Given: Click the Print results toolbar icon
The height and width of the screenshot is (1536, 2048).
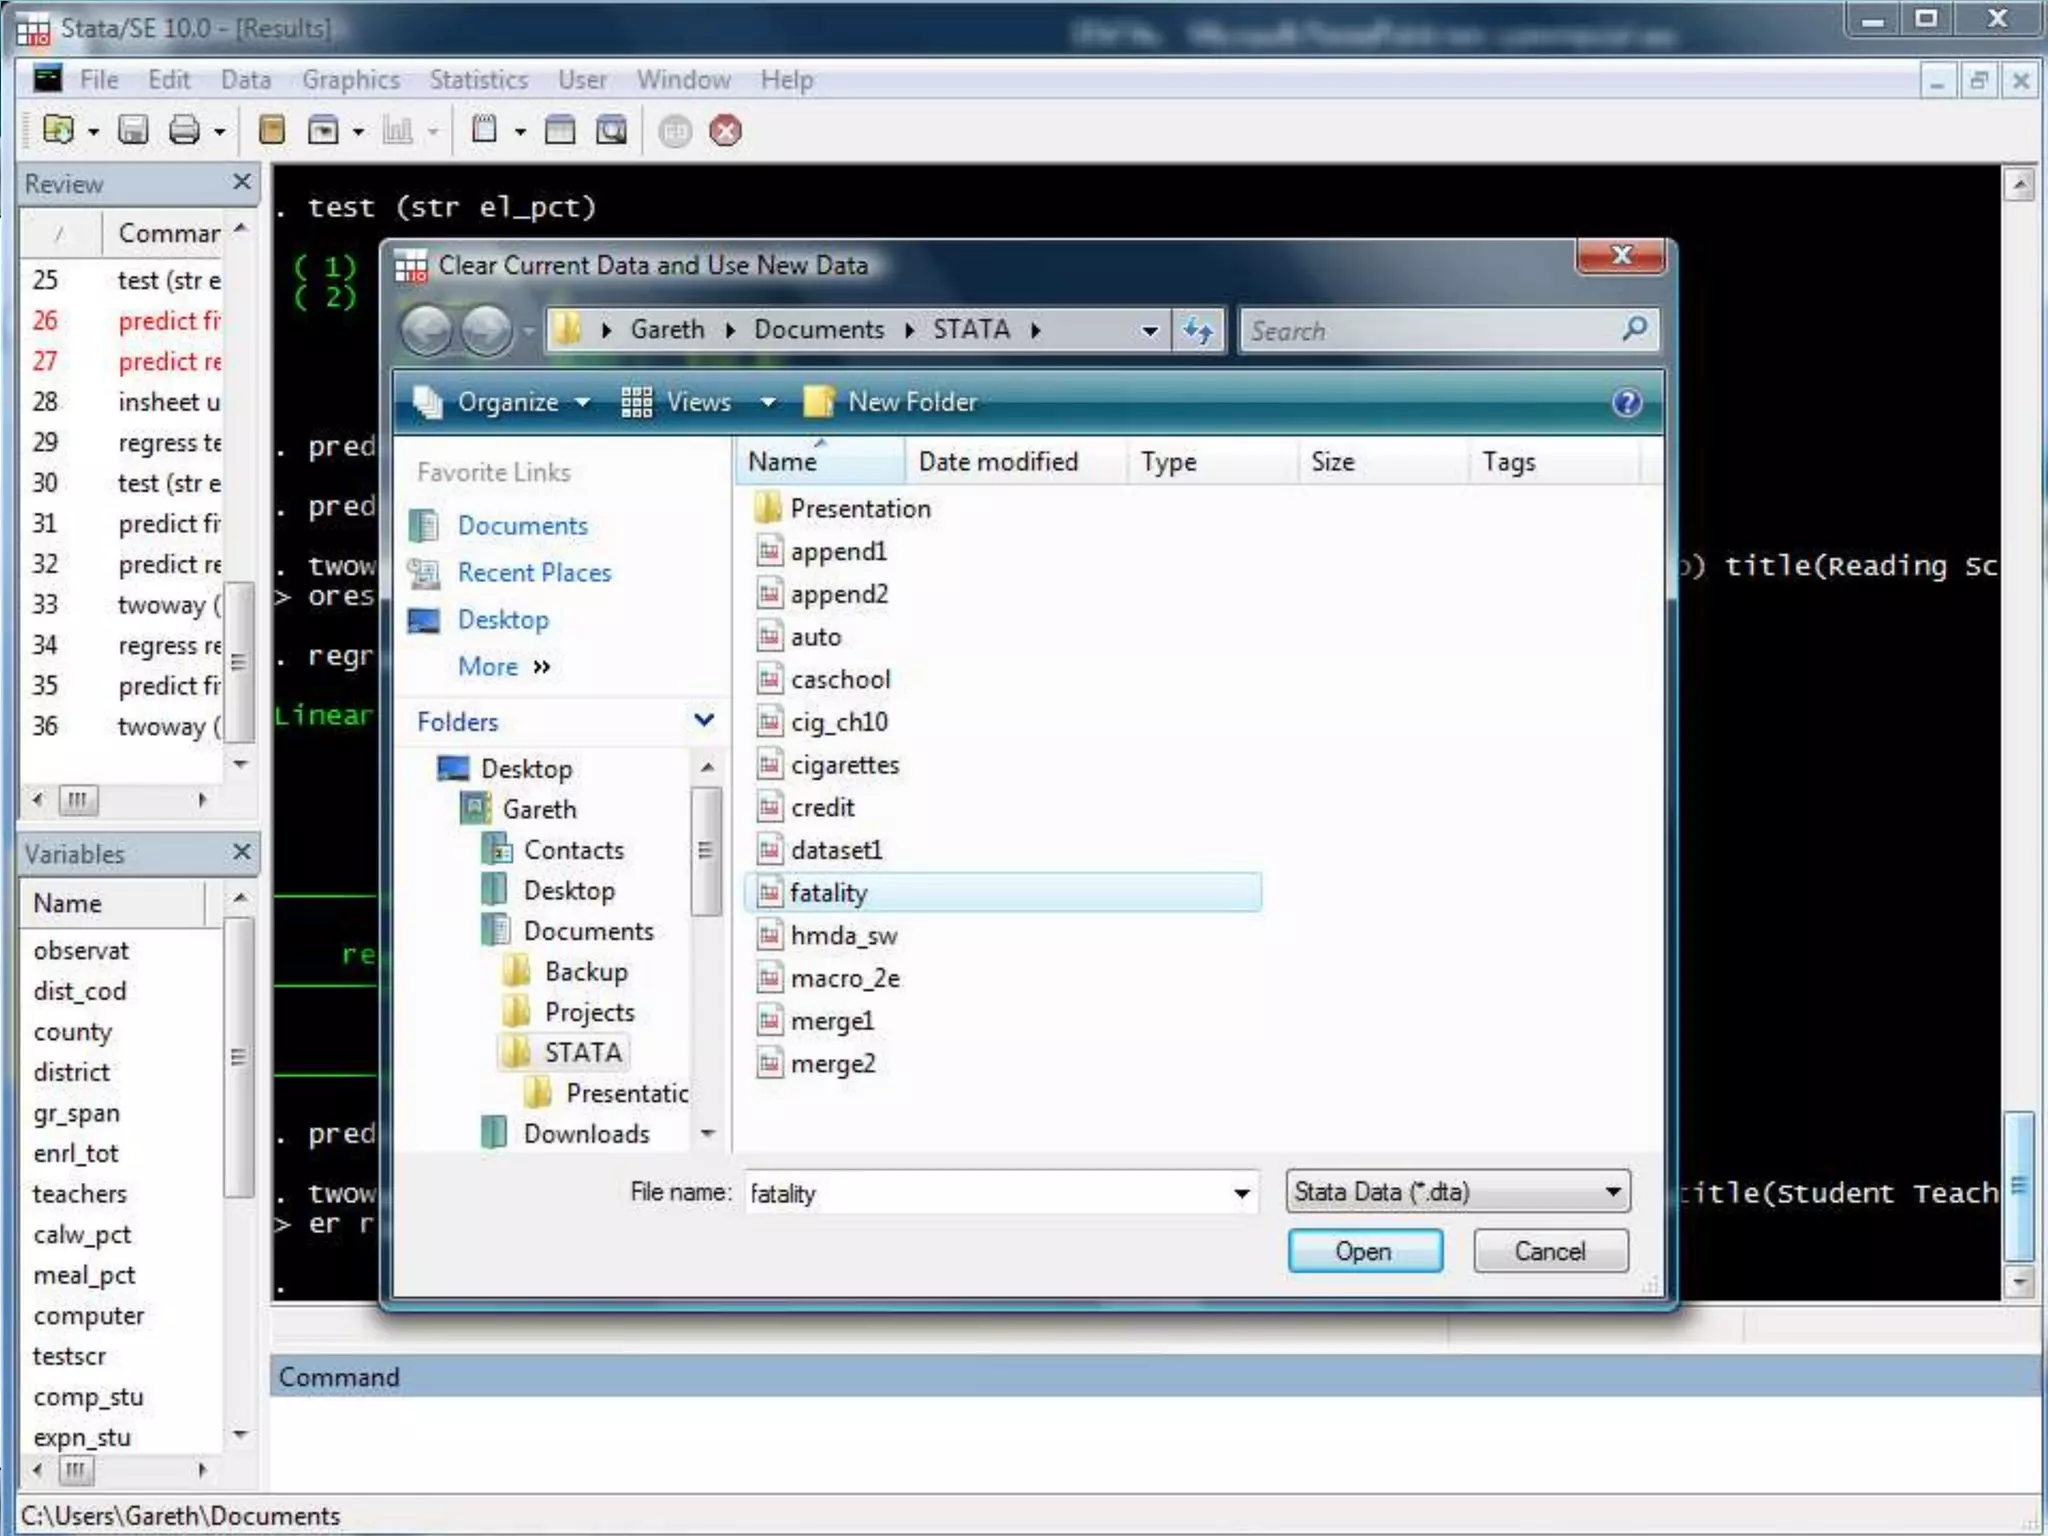Looking at the screenshot, I should click(x=184, y=131).
